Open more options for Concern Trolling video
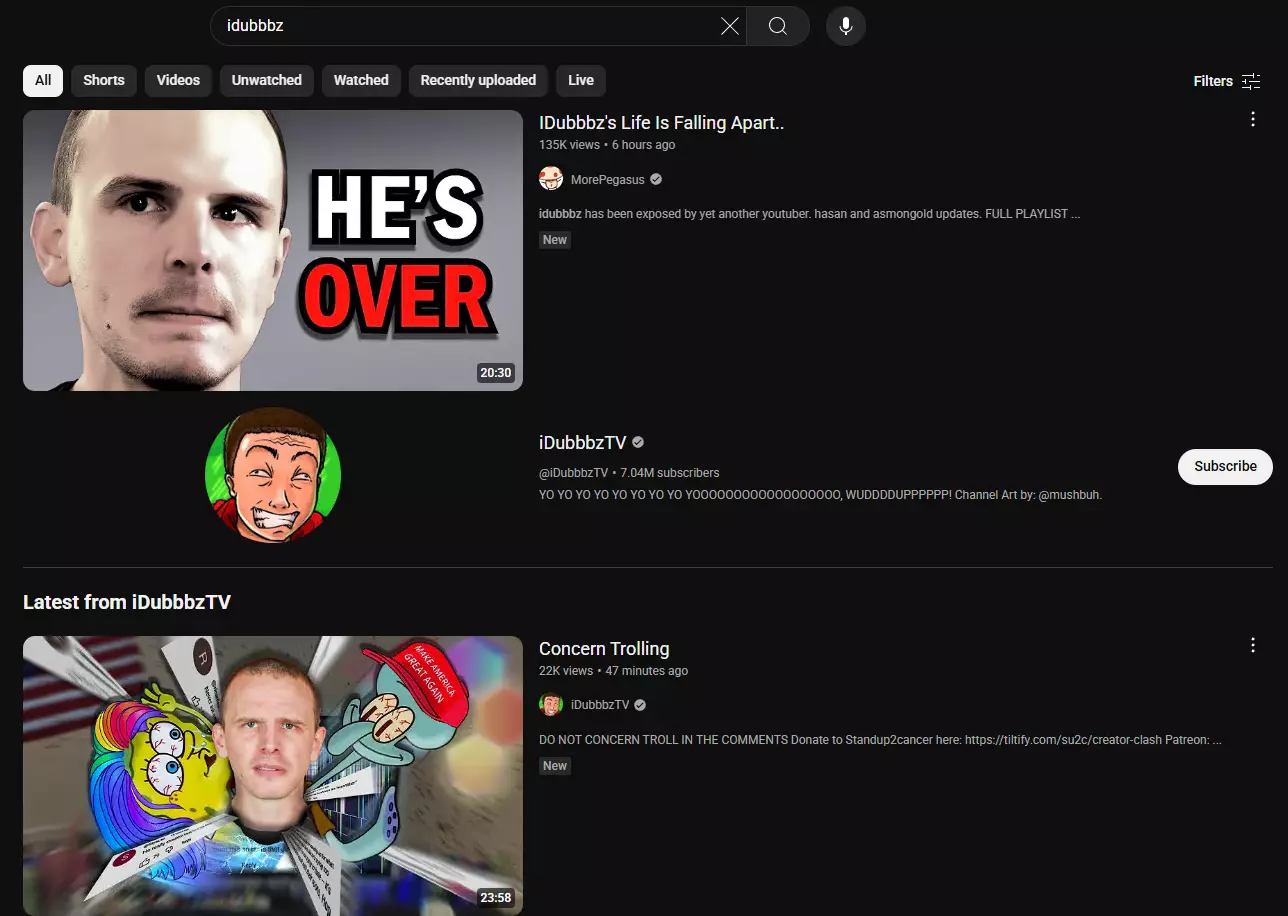 pyautogui.click(x=1253, y=645)
